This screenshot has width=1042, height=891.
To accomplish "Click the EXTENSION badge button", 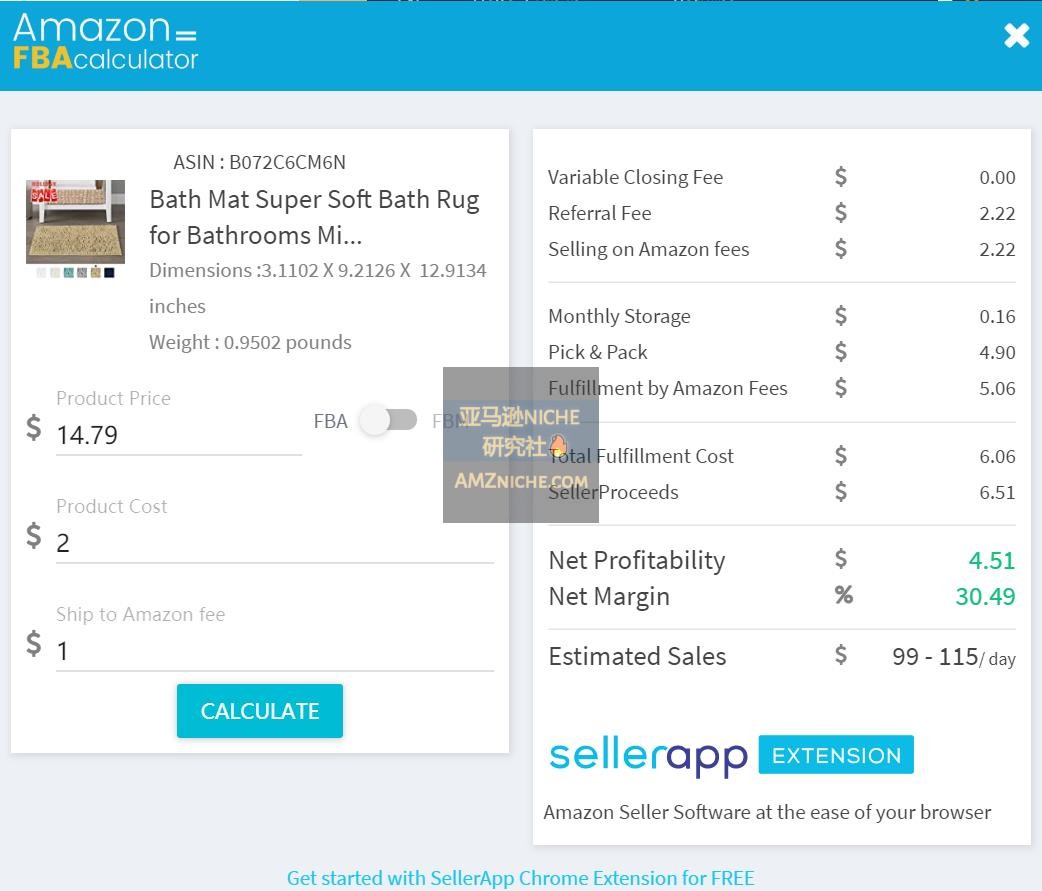I will (836, 755).
